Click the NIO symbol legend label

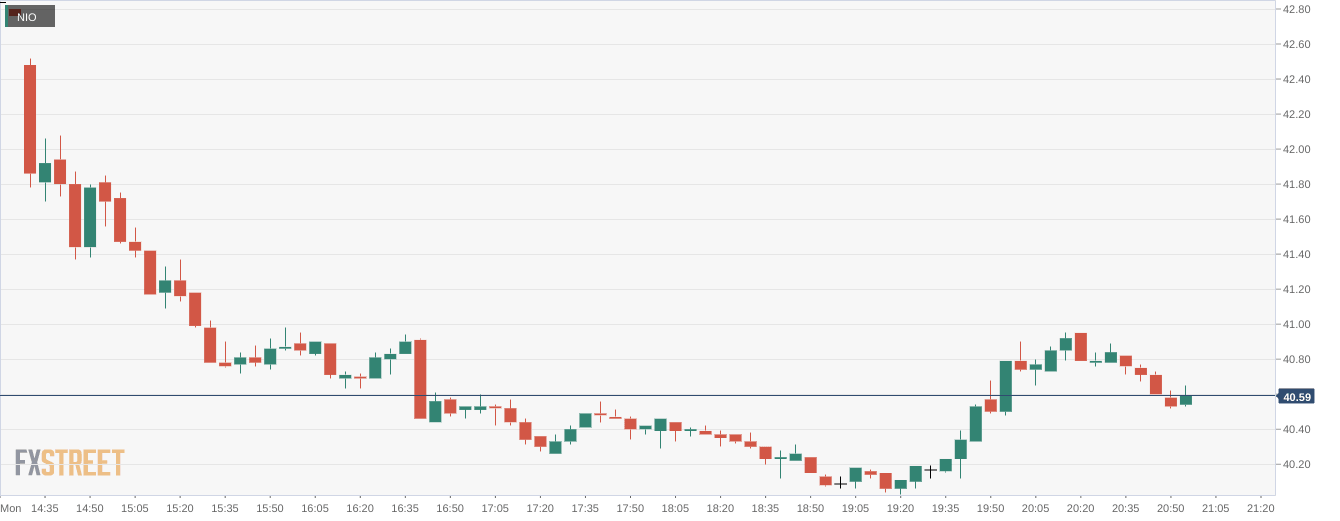[27, 17]
